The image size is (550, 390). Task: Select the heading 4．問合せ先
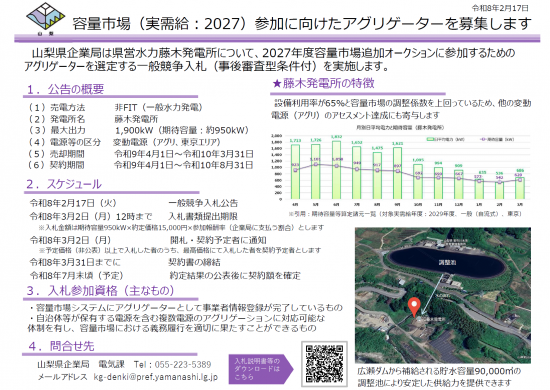(61, 346)
